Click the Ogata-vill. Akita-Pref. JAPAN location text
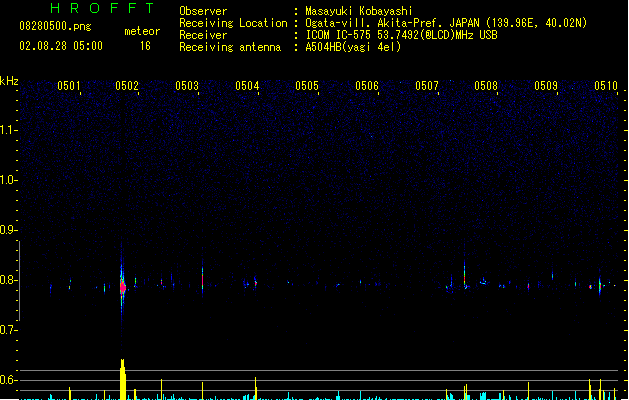 [x=446, y=23]
